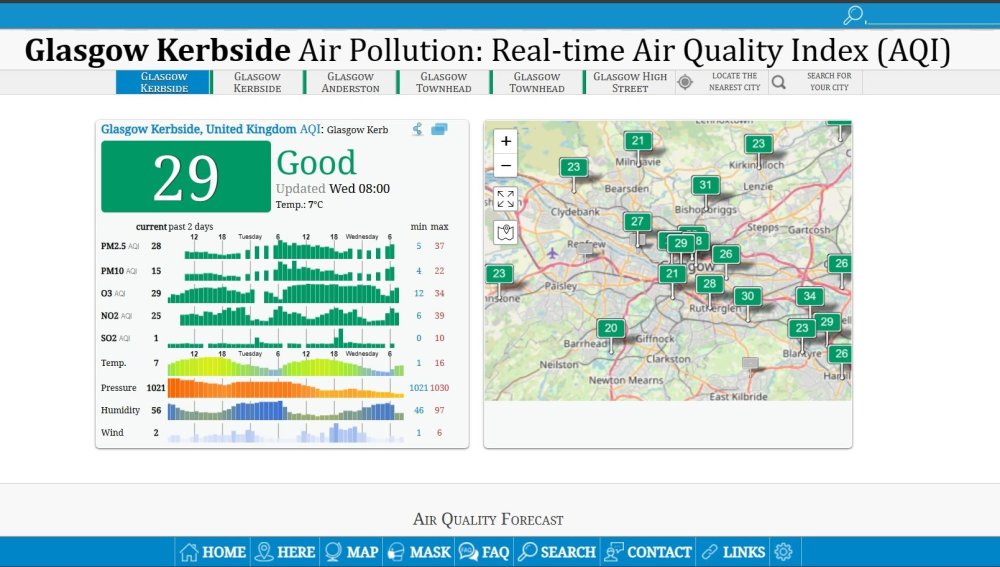
Task: Click the 34 marker on the map
Action: pyautogui.click(x=809, y=296)
